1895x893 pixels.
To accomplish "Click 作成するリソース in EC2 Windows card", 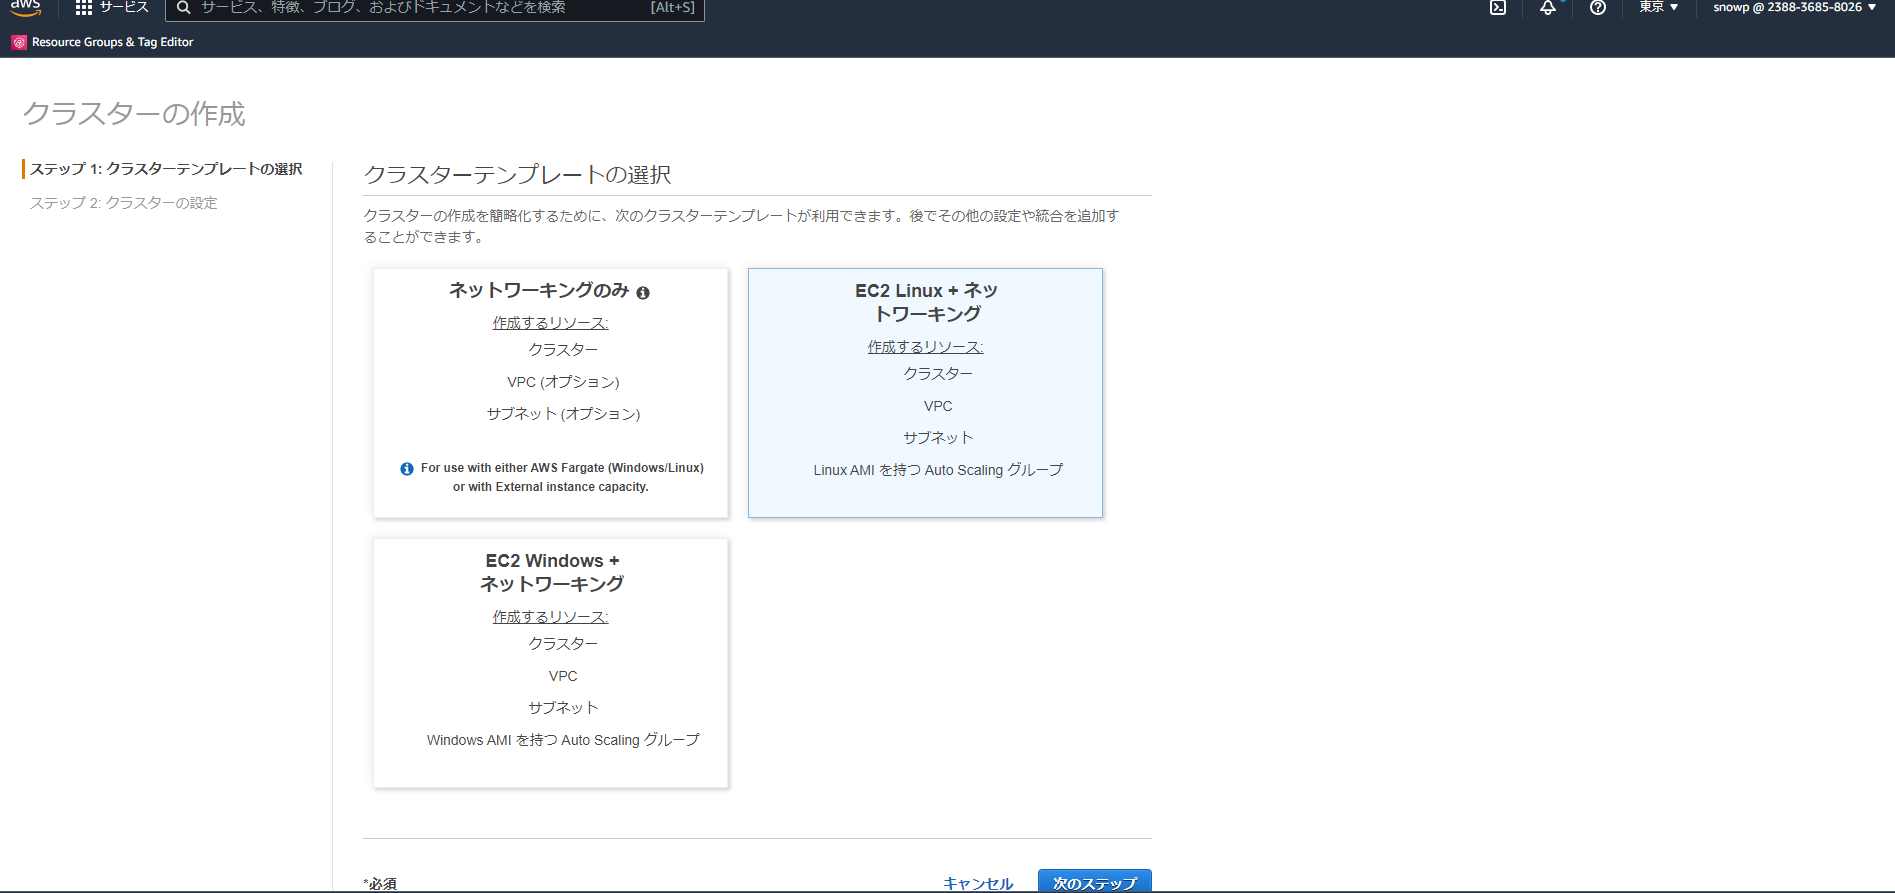I will coord(550,617).
